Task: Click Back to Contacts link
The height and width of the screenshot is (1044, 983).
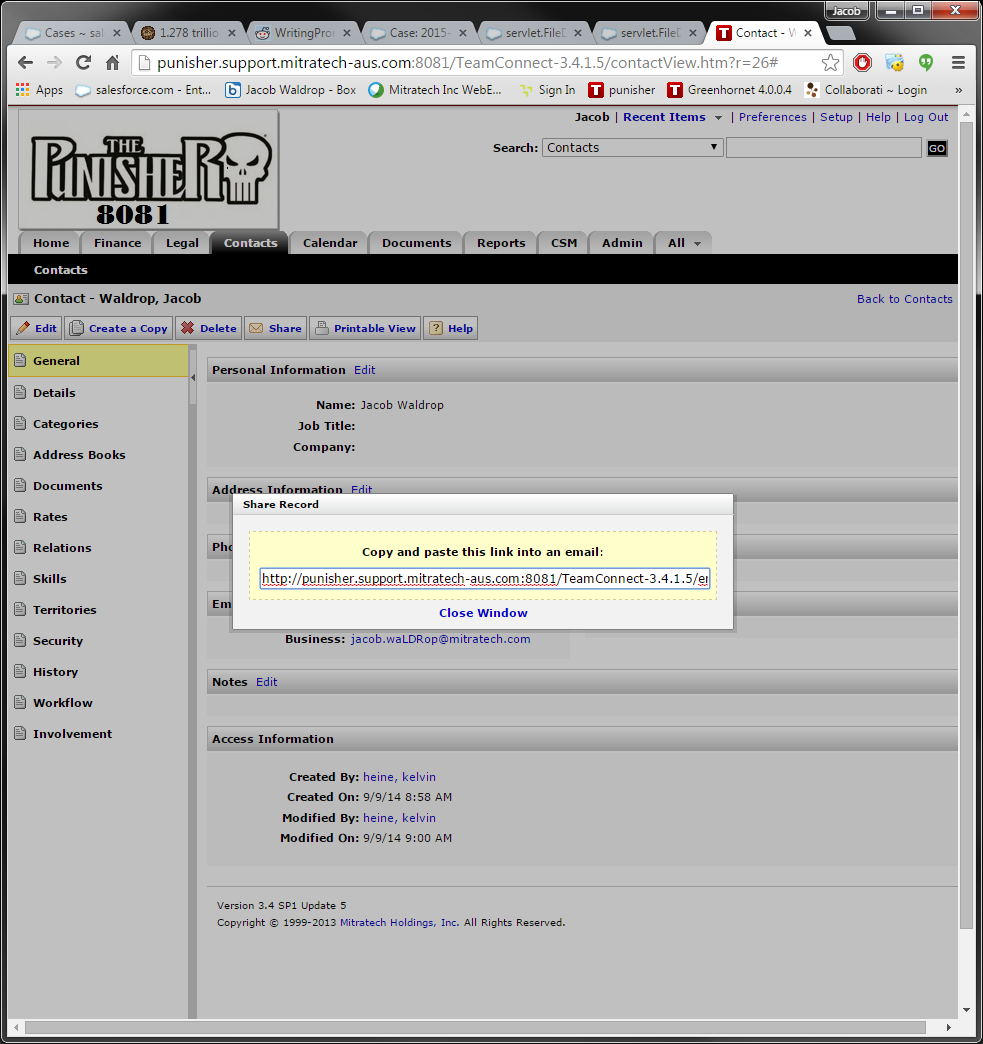Action: tap(904, 299)
